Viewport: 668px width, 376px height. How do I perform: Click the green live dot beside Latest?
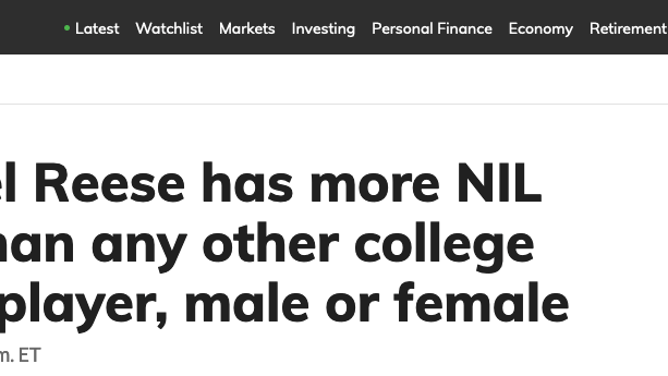[x=67, y=28]
